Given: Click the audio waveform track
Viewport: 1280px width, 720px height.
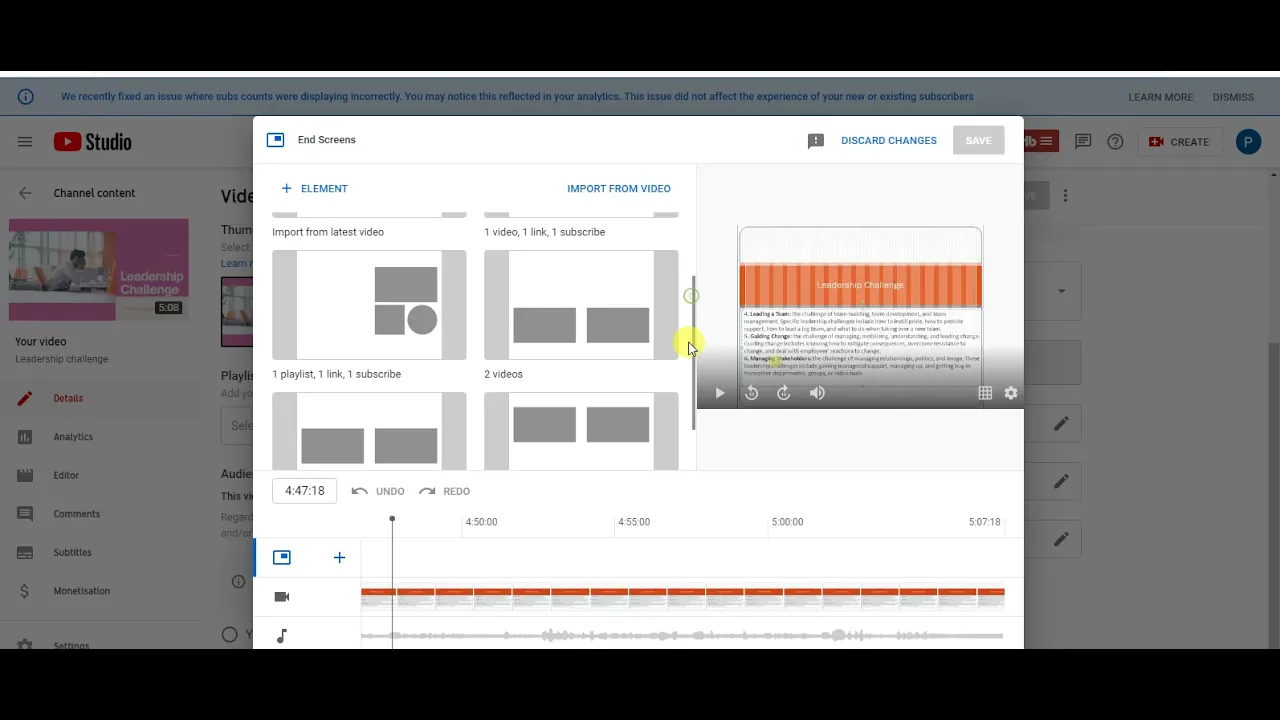Looking at the screenshot, I should point(682,636).
